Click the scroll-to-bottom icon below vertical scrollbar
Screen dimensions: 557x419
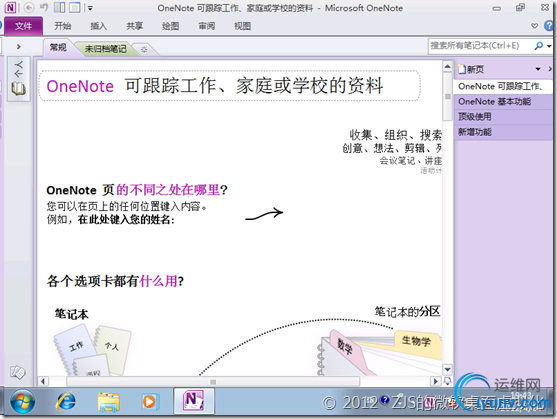[x=448, y=381]
